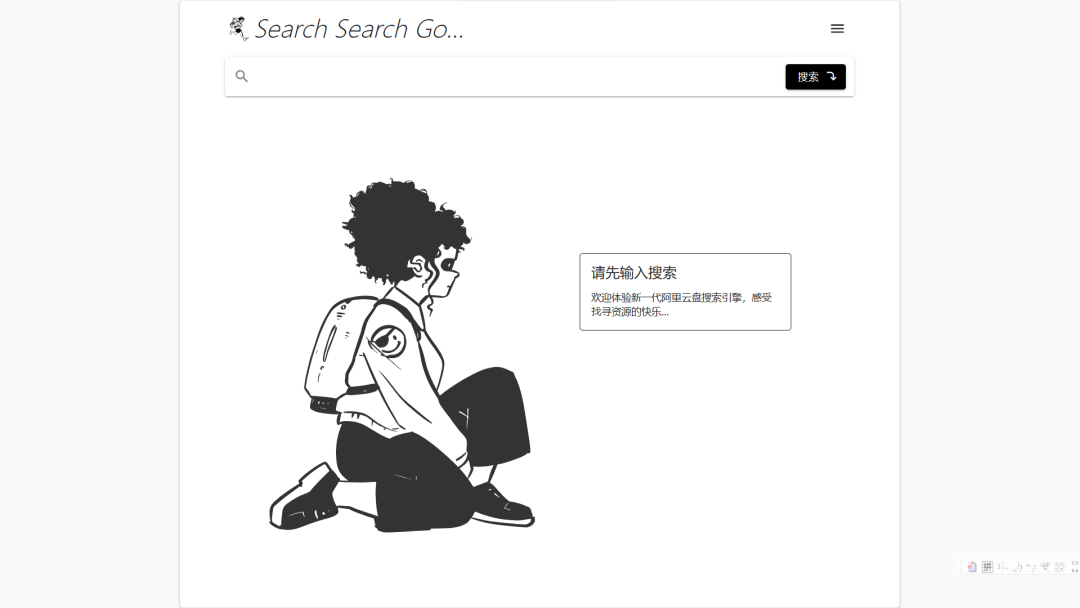Open the "Search Search Go..." title link
The image size is (1080, 608).
[359, 29]
